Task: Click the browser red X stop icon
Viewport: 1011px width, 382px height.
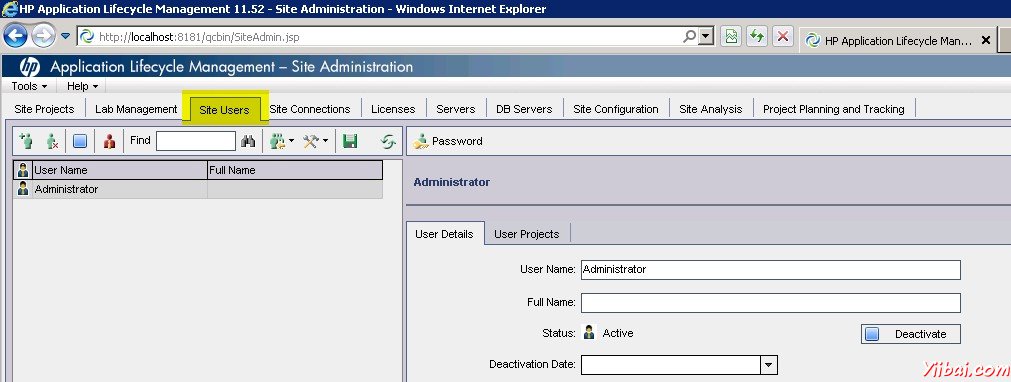Action: coord(782,37)
